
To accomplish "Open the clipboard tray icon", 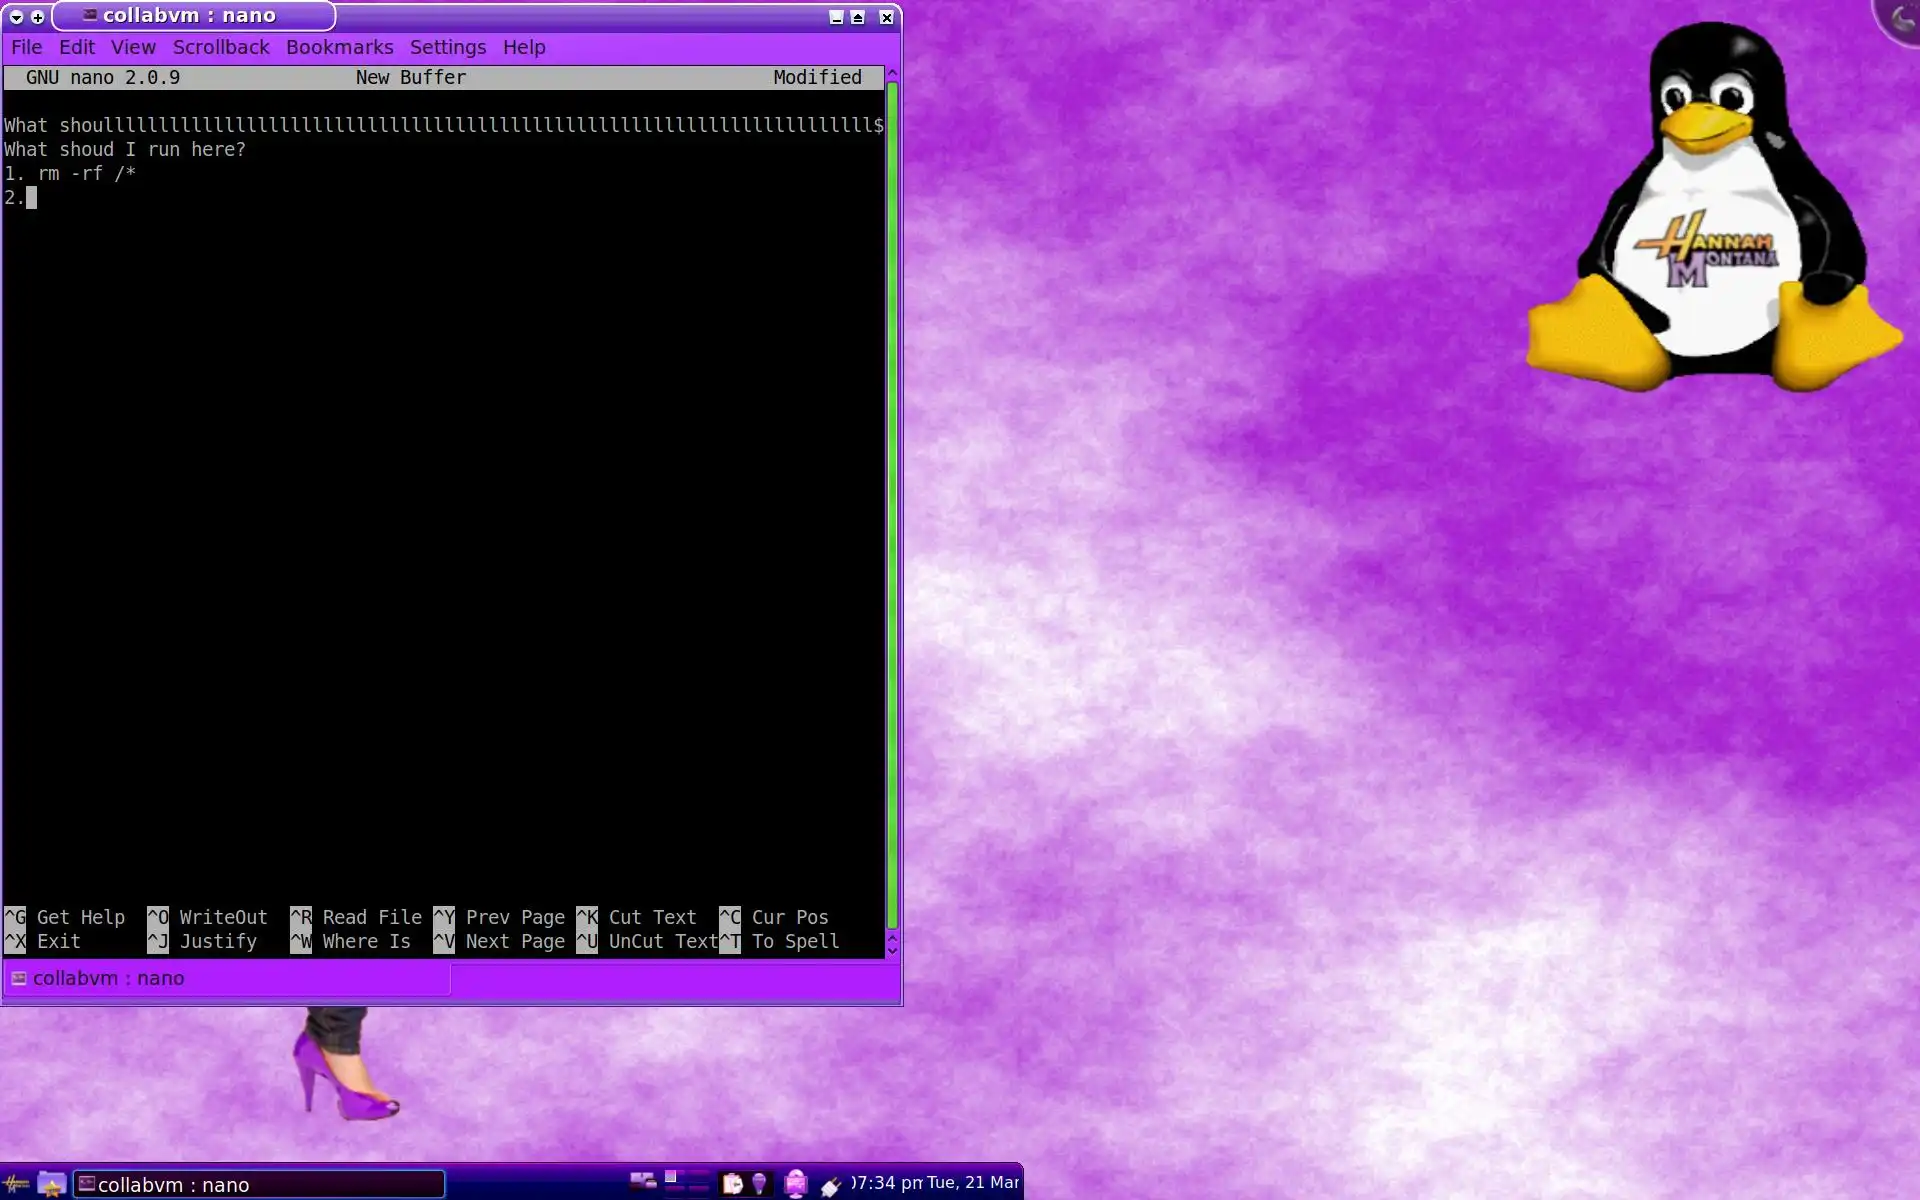I will pos(732,1184).
